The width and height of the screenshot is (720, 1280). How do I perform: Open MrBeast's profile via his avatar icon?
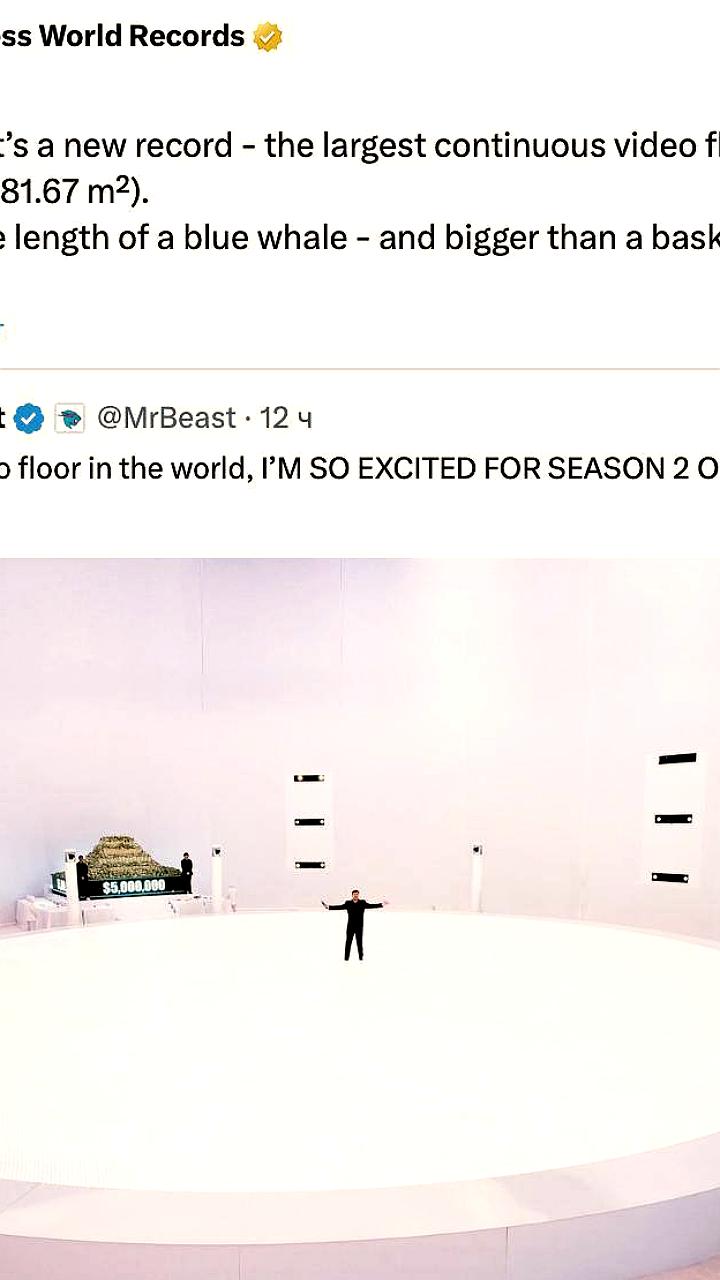[70, 418]
